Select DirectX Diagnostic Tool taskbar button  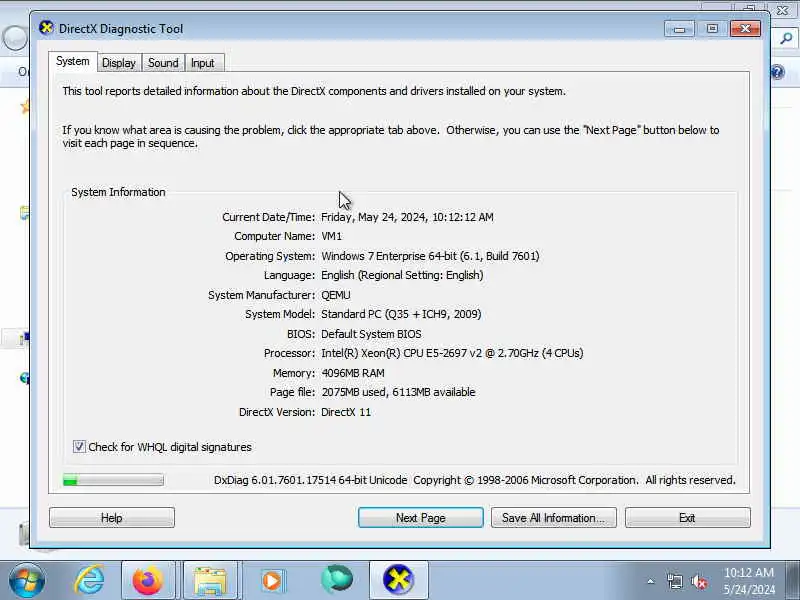tap(398, 580)
